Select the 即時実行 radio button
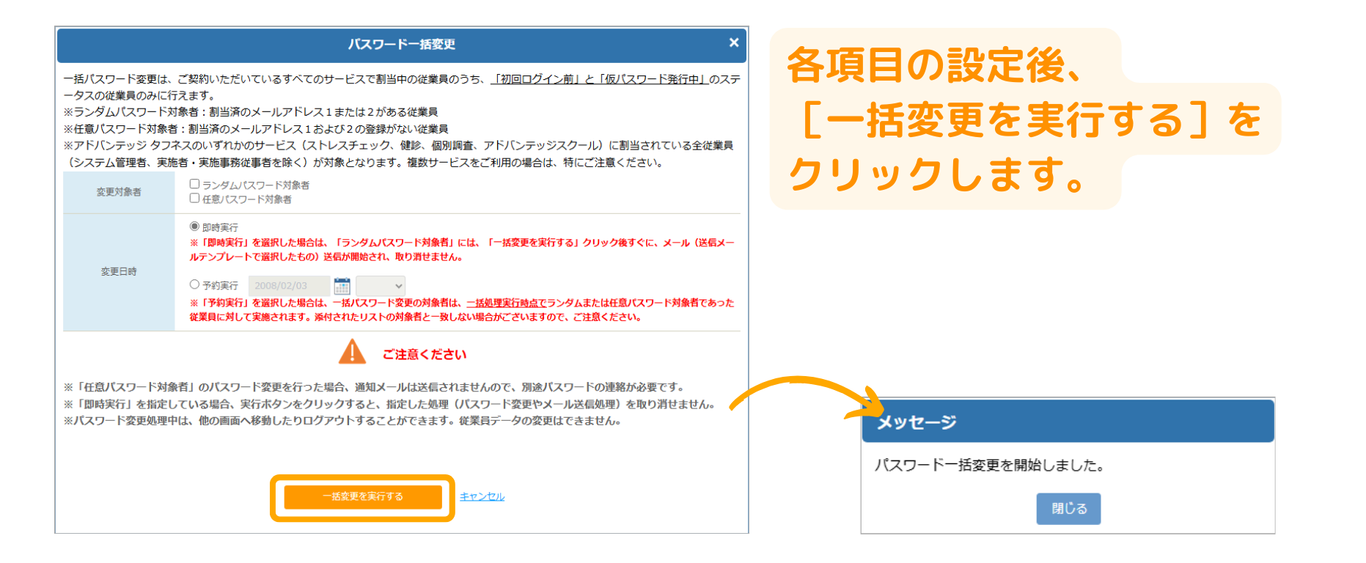 pos(195,227)
